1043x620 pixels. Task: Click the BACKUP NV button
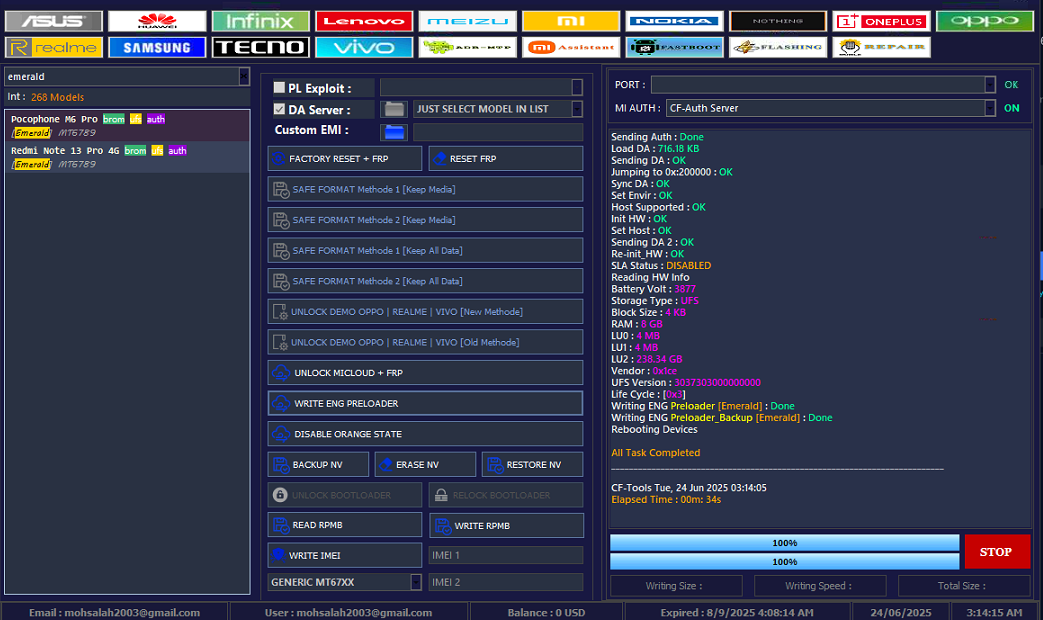318,464
